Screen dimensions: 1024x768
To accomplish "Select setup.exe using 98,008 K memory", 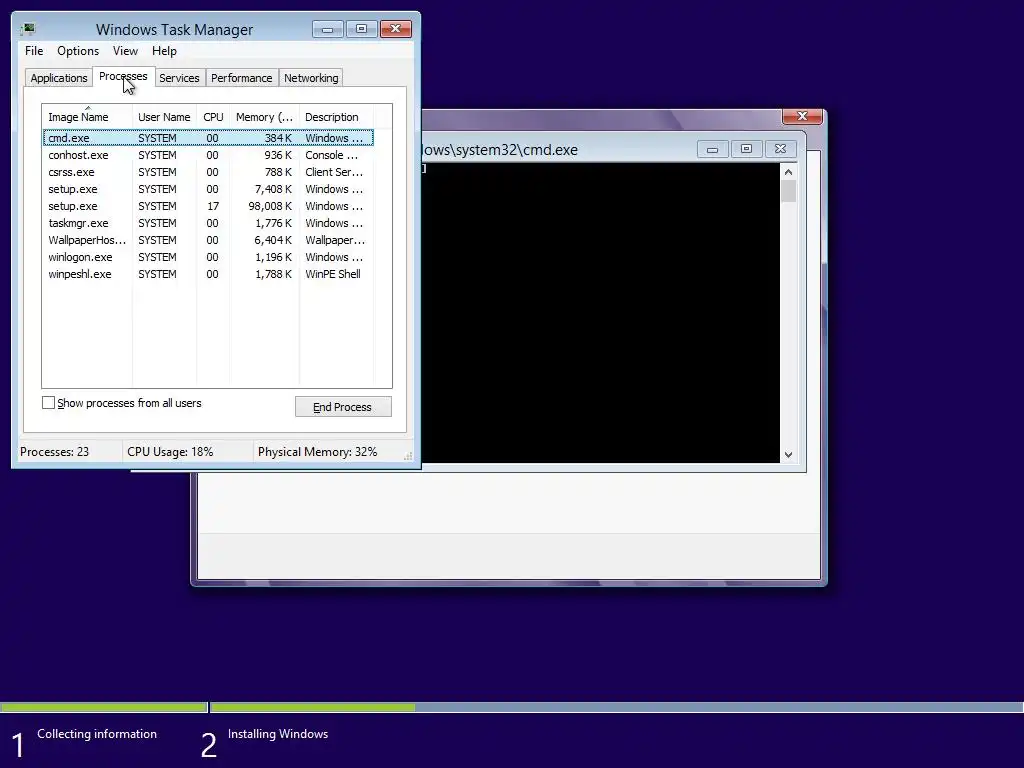I will 208,206.
